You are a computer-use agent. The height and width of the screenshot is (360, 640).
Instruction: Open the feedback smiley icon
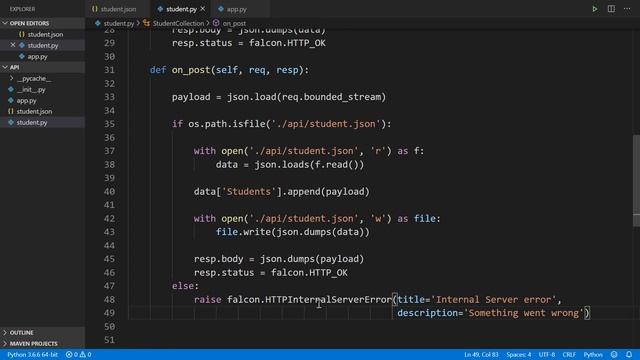614,355
